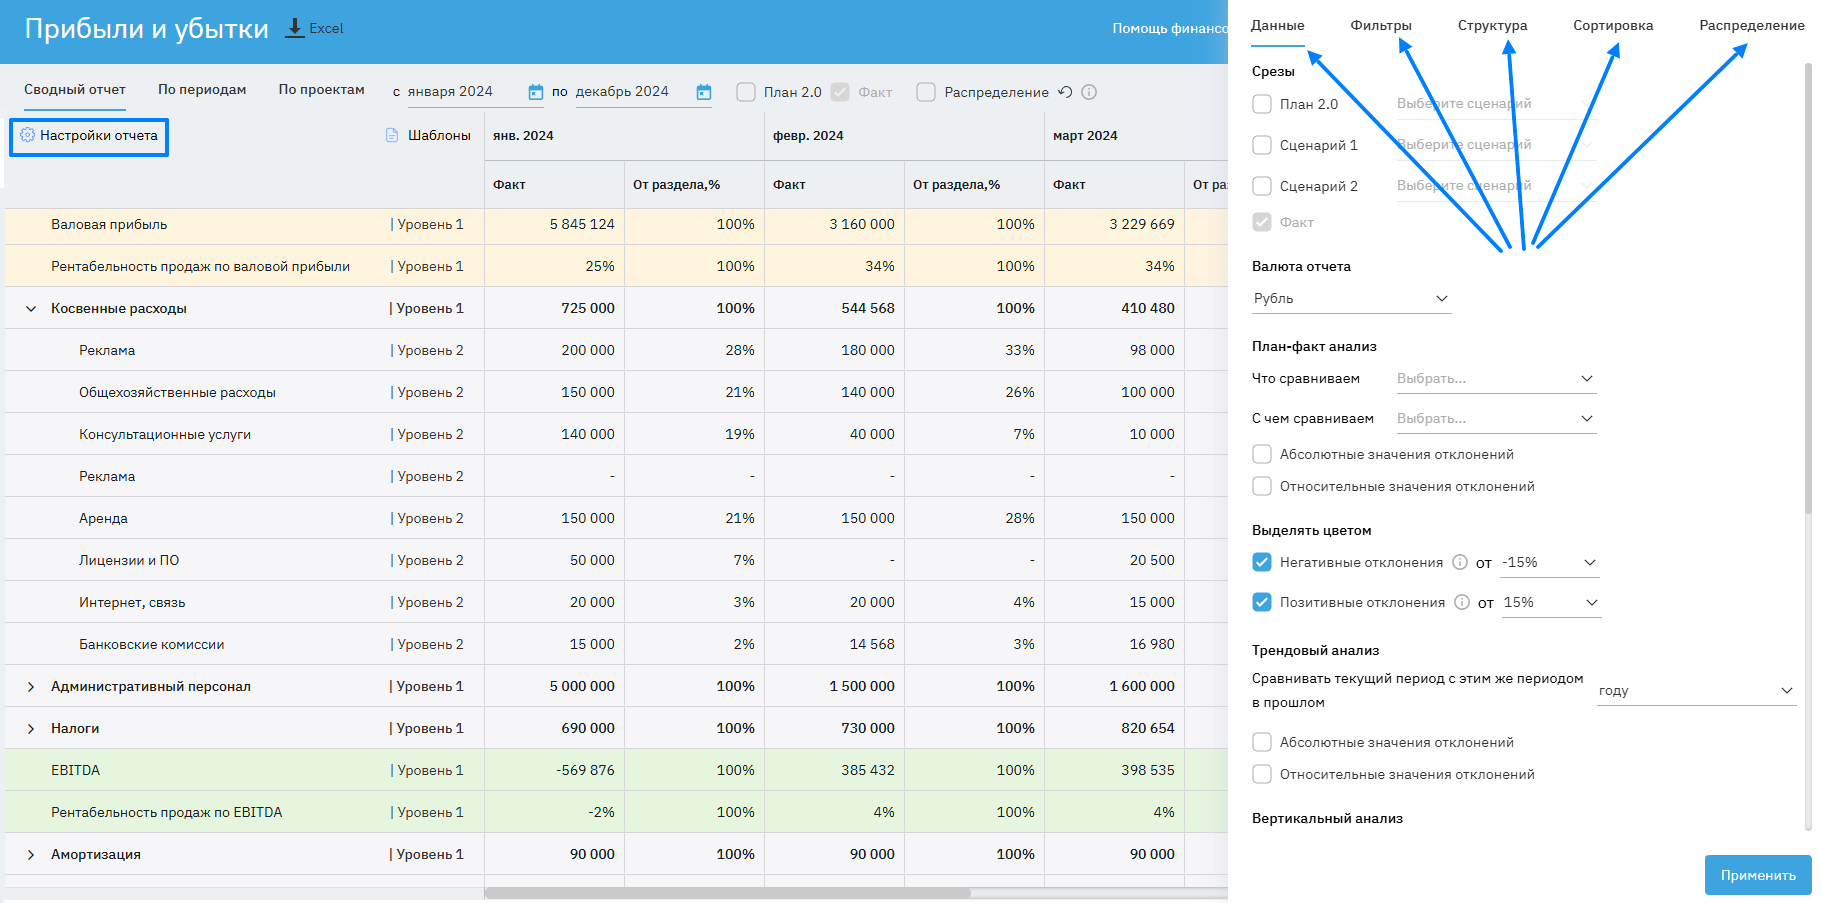Open the По периодам tab

pyautogui.click(x=202, y=90)
